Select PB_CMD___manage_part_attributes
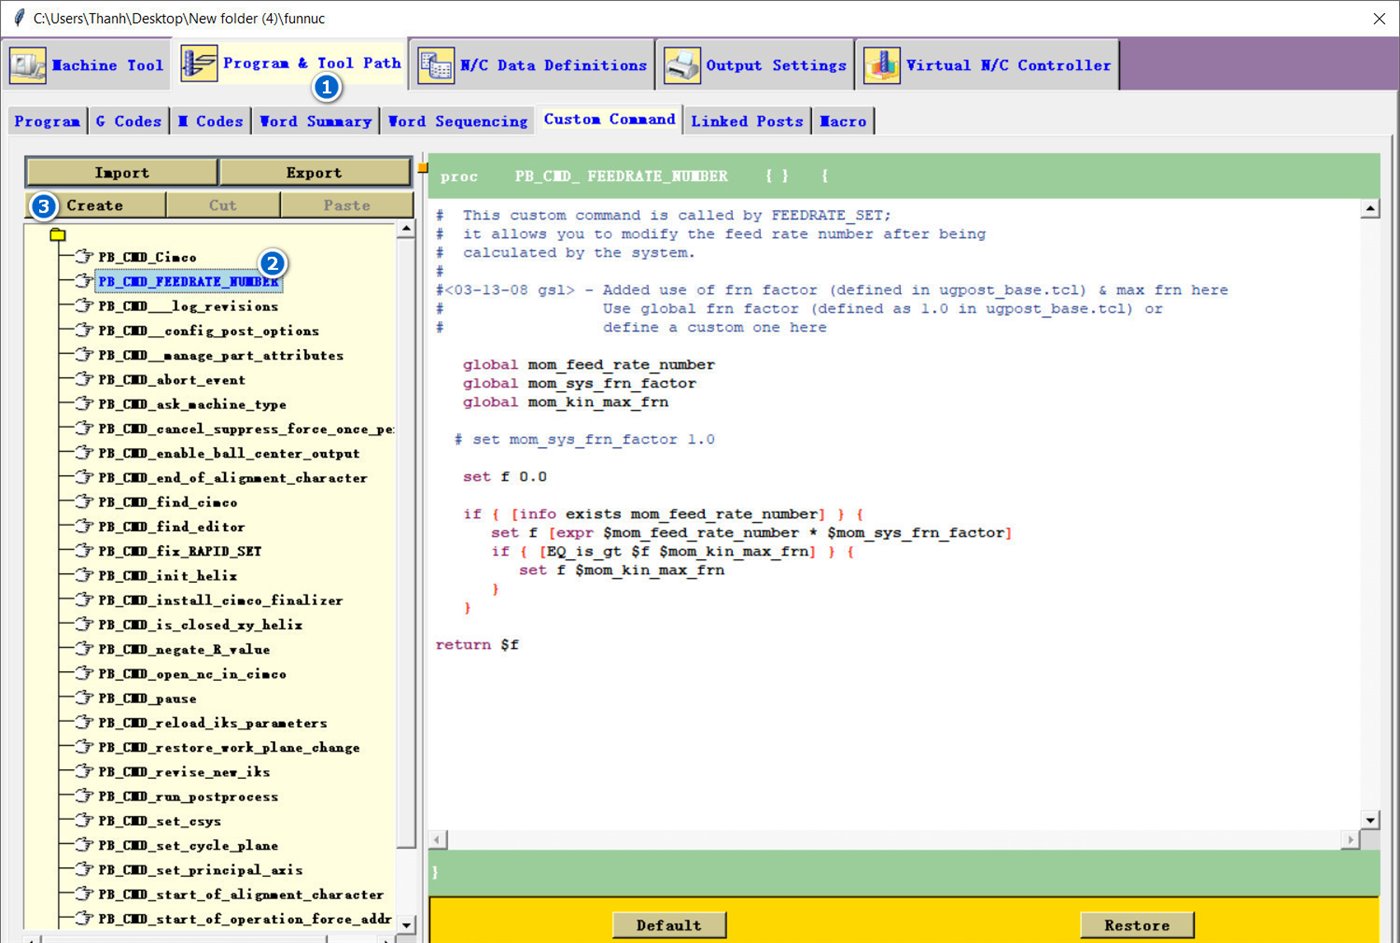Viewport: 1400px width, 943px height. click(221, 355)
